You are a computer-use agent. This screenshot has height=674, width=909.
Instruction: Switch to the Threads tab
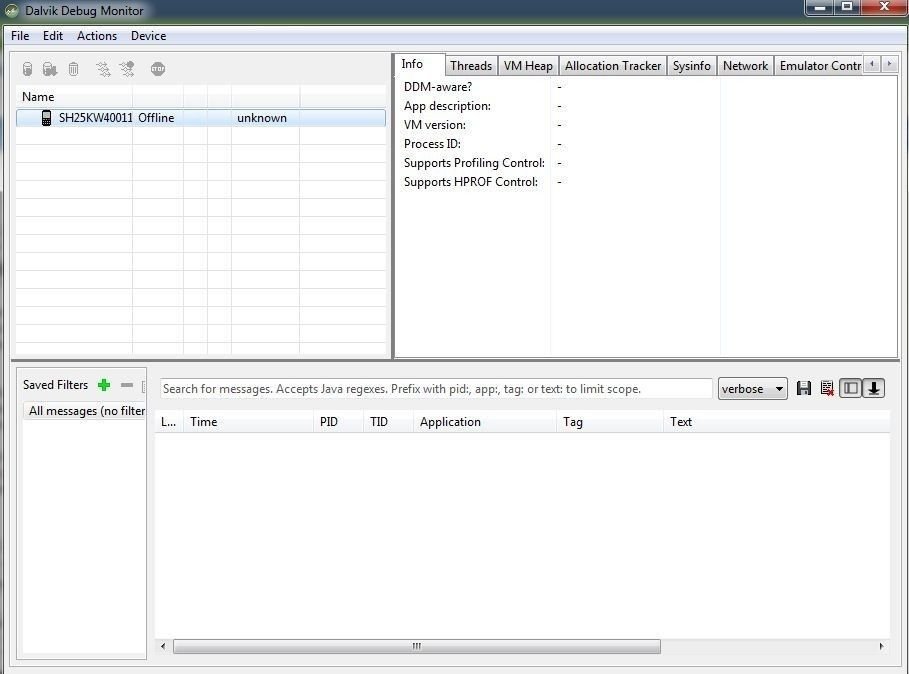471,65
